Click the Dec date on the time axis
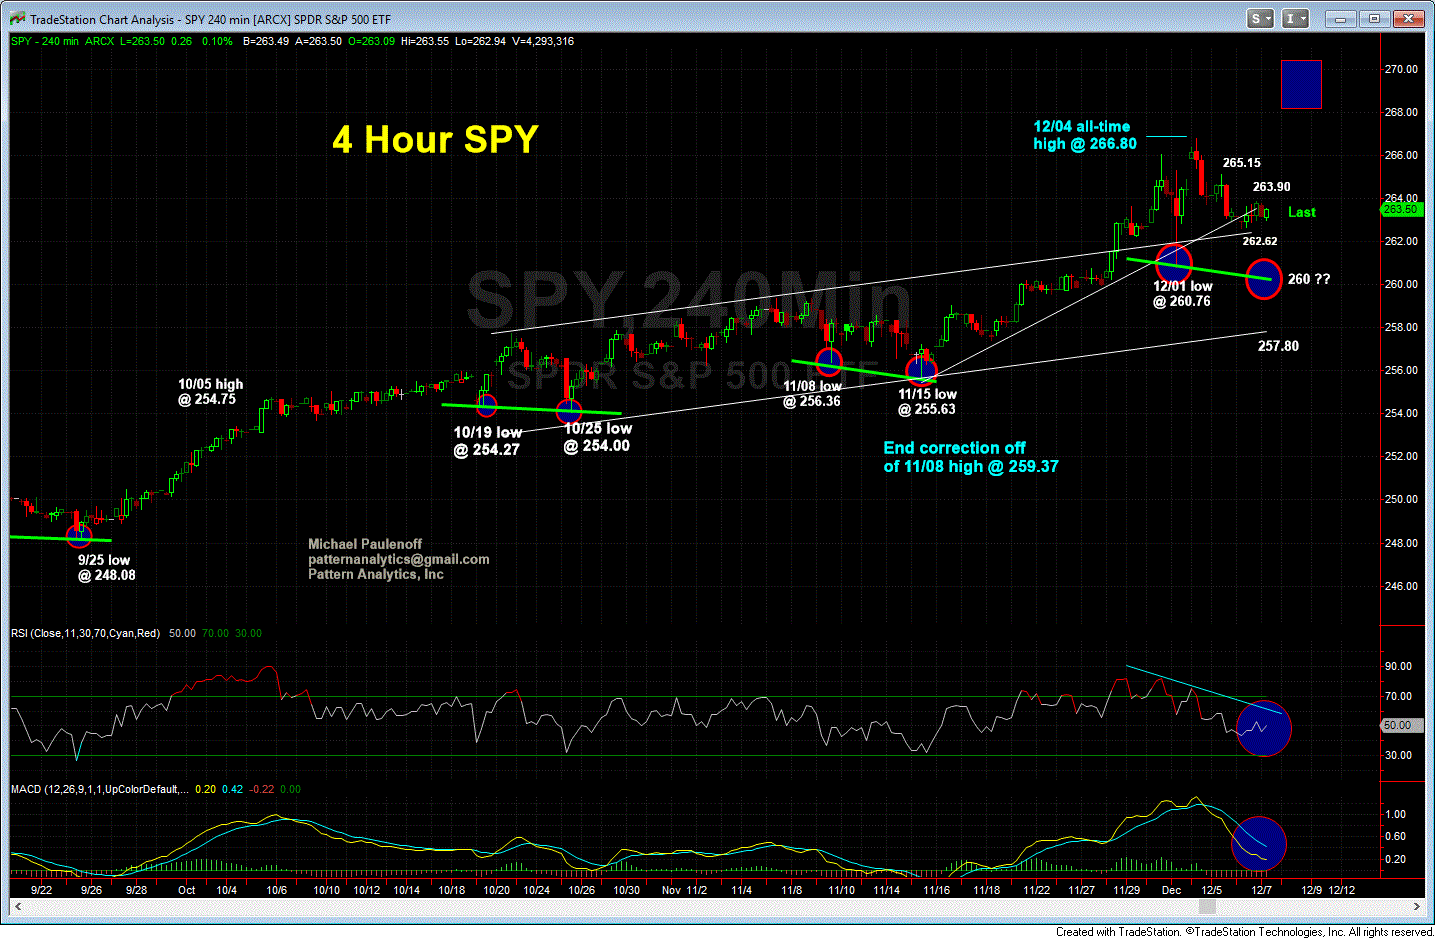Image resolution: width=1435 pixels, height=938 pixels. click(1171, 890)
